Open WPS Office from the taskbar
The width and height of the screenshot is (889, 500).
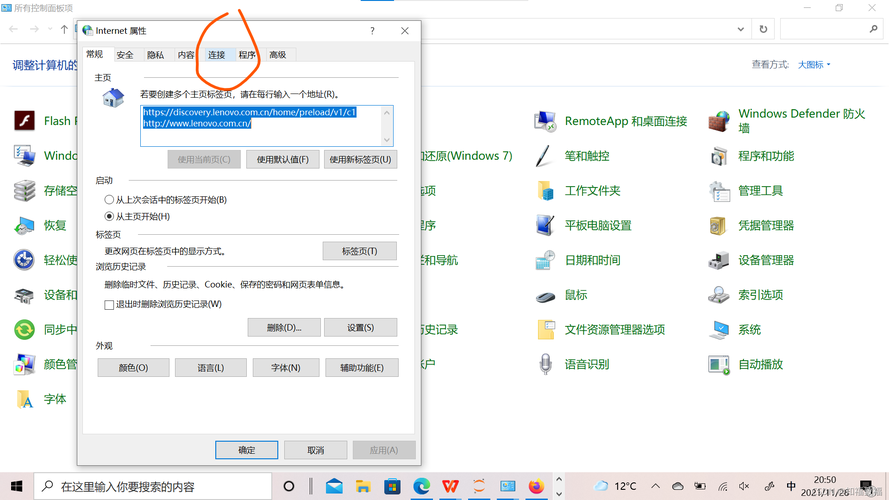[x=450, y=486]
